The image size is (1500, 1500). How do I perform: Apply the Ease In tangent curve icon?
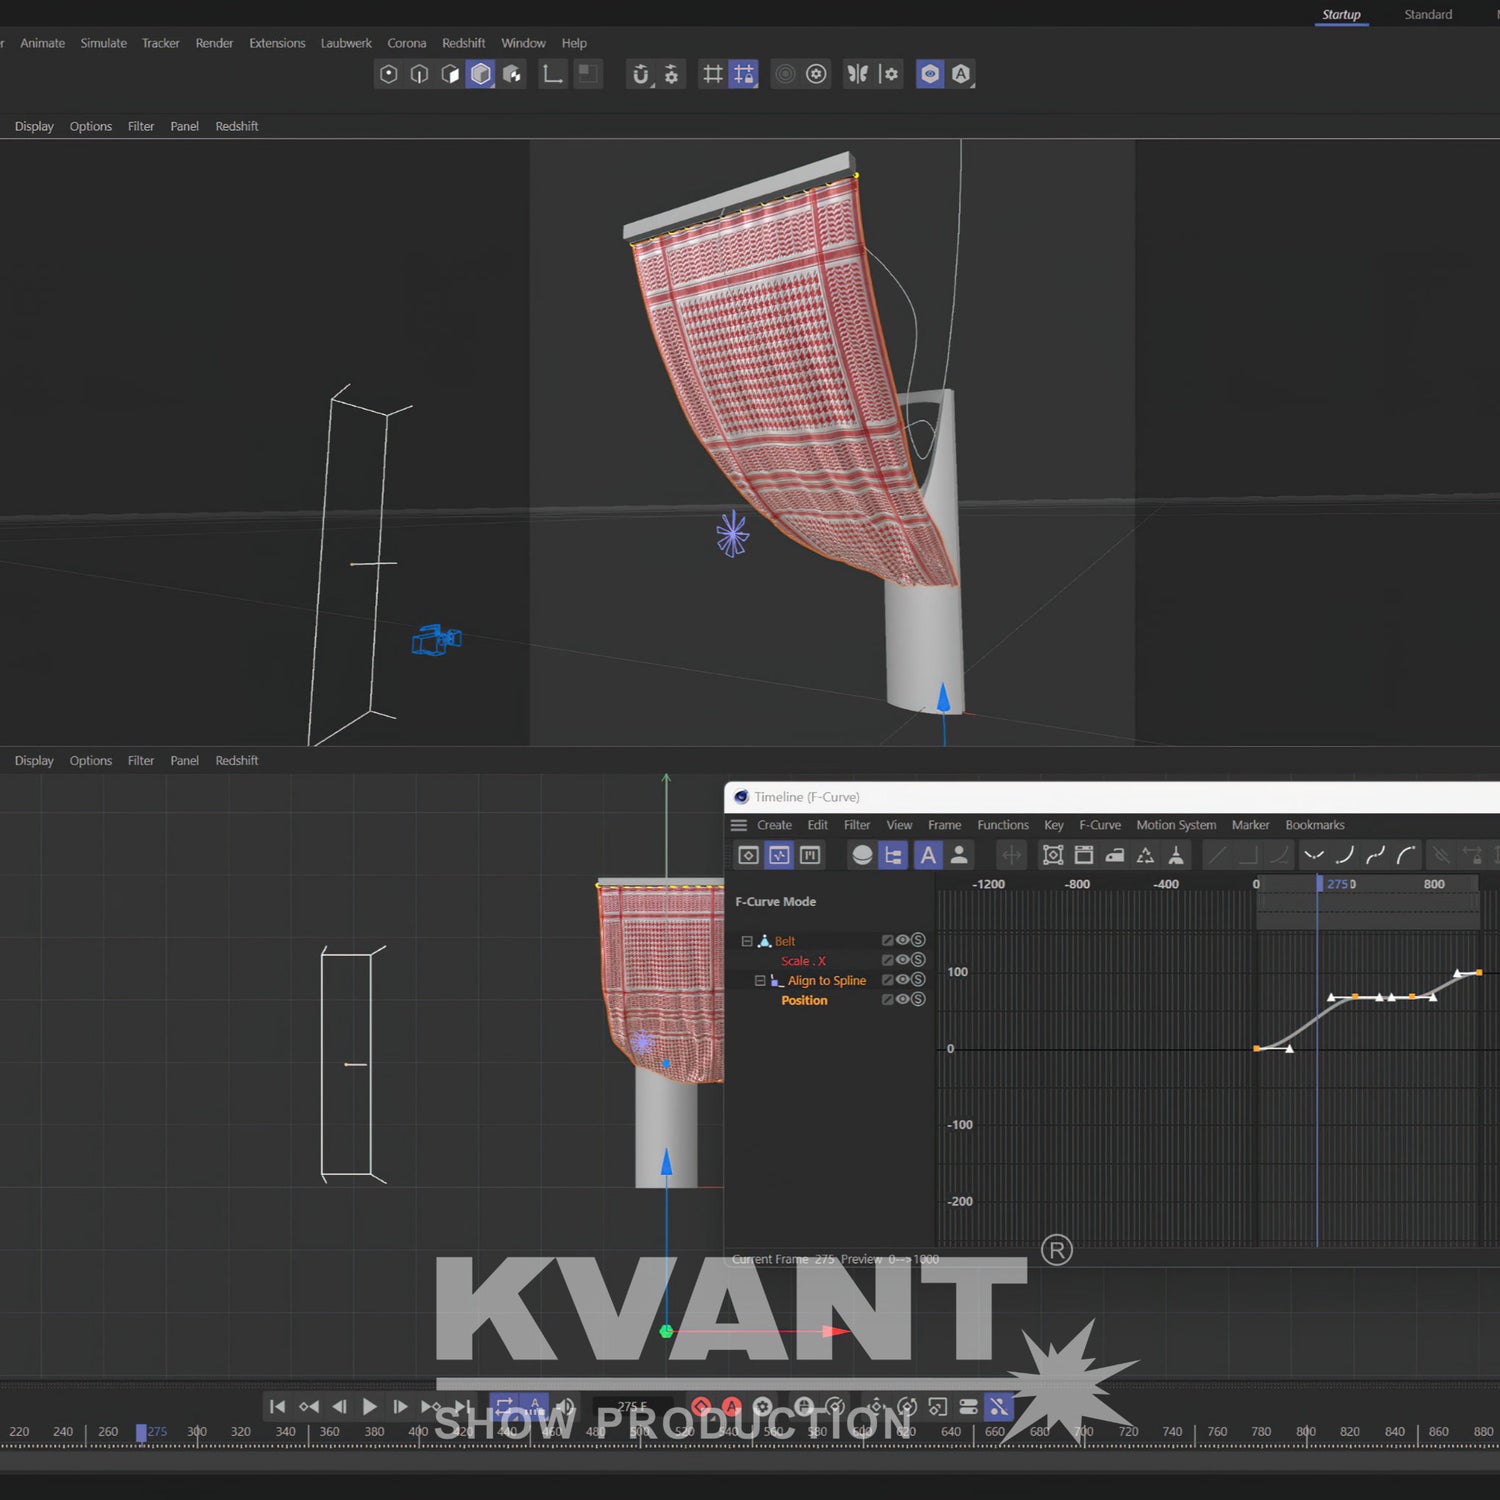coord(1344,855)
